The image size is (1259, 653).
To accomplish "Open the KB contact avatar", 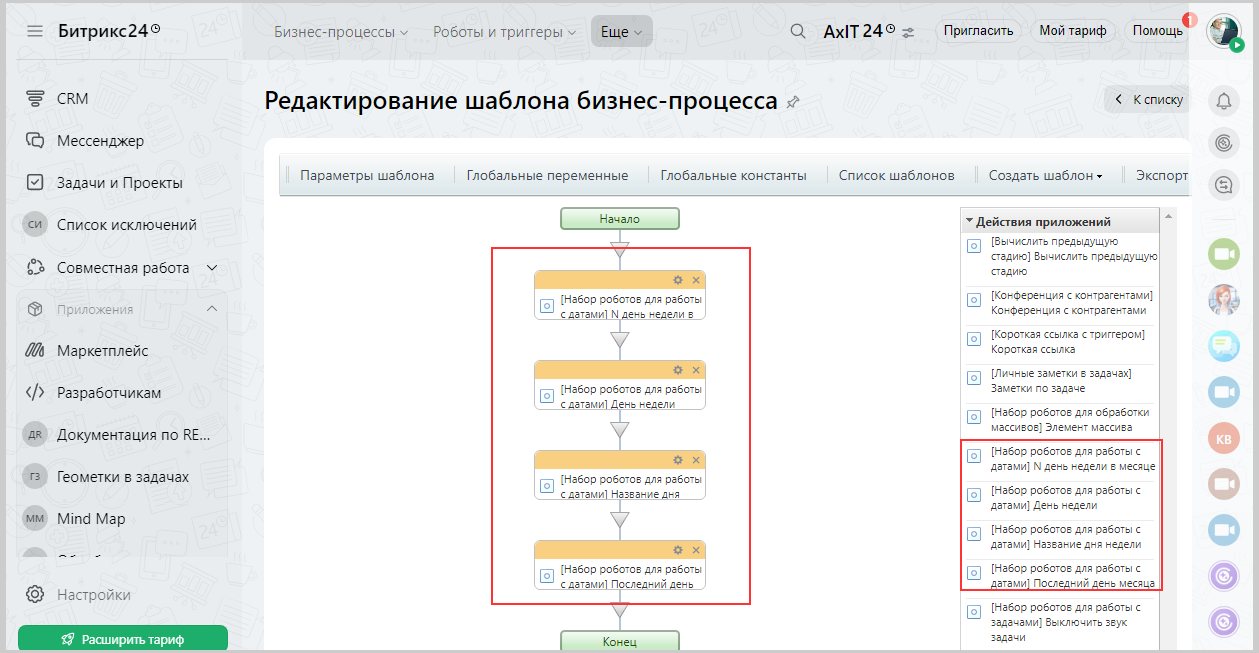I will pos(1223,438).
